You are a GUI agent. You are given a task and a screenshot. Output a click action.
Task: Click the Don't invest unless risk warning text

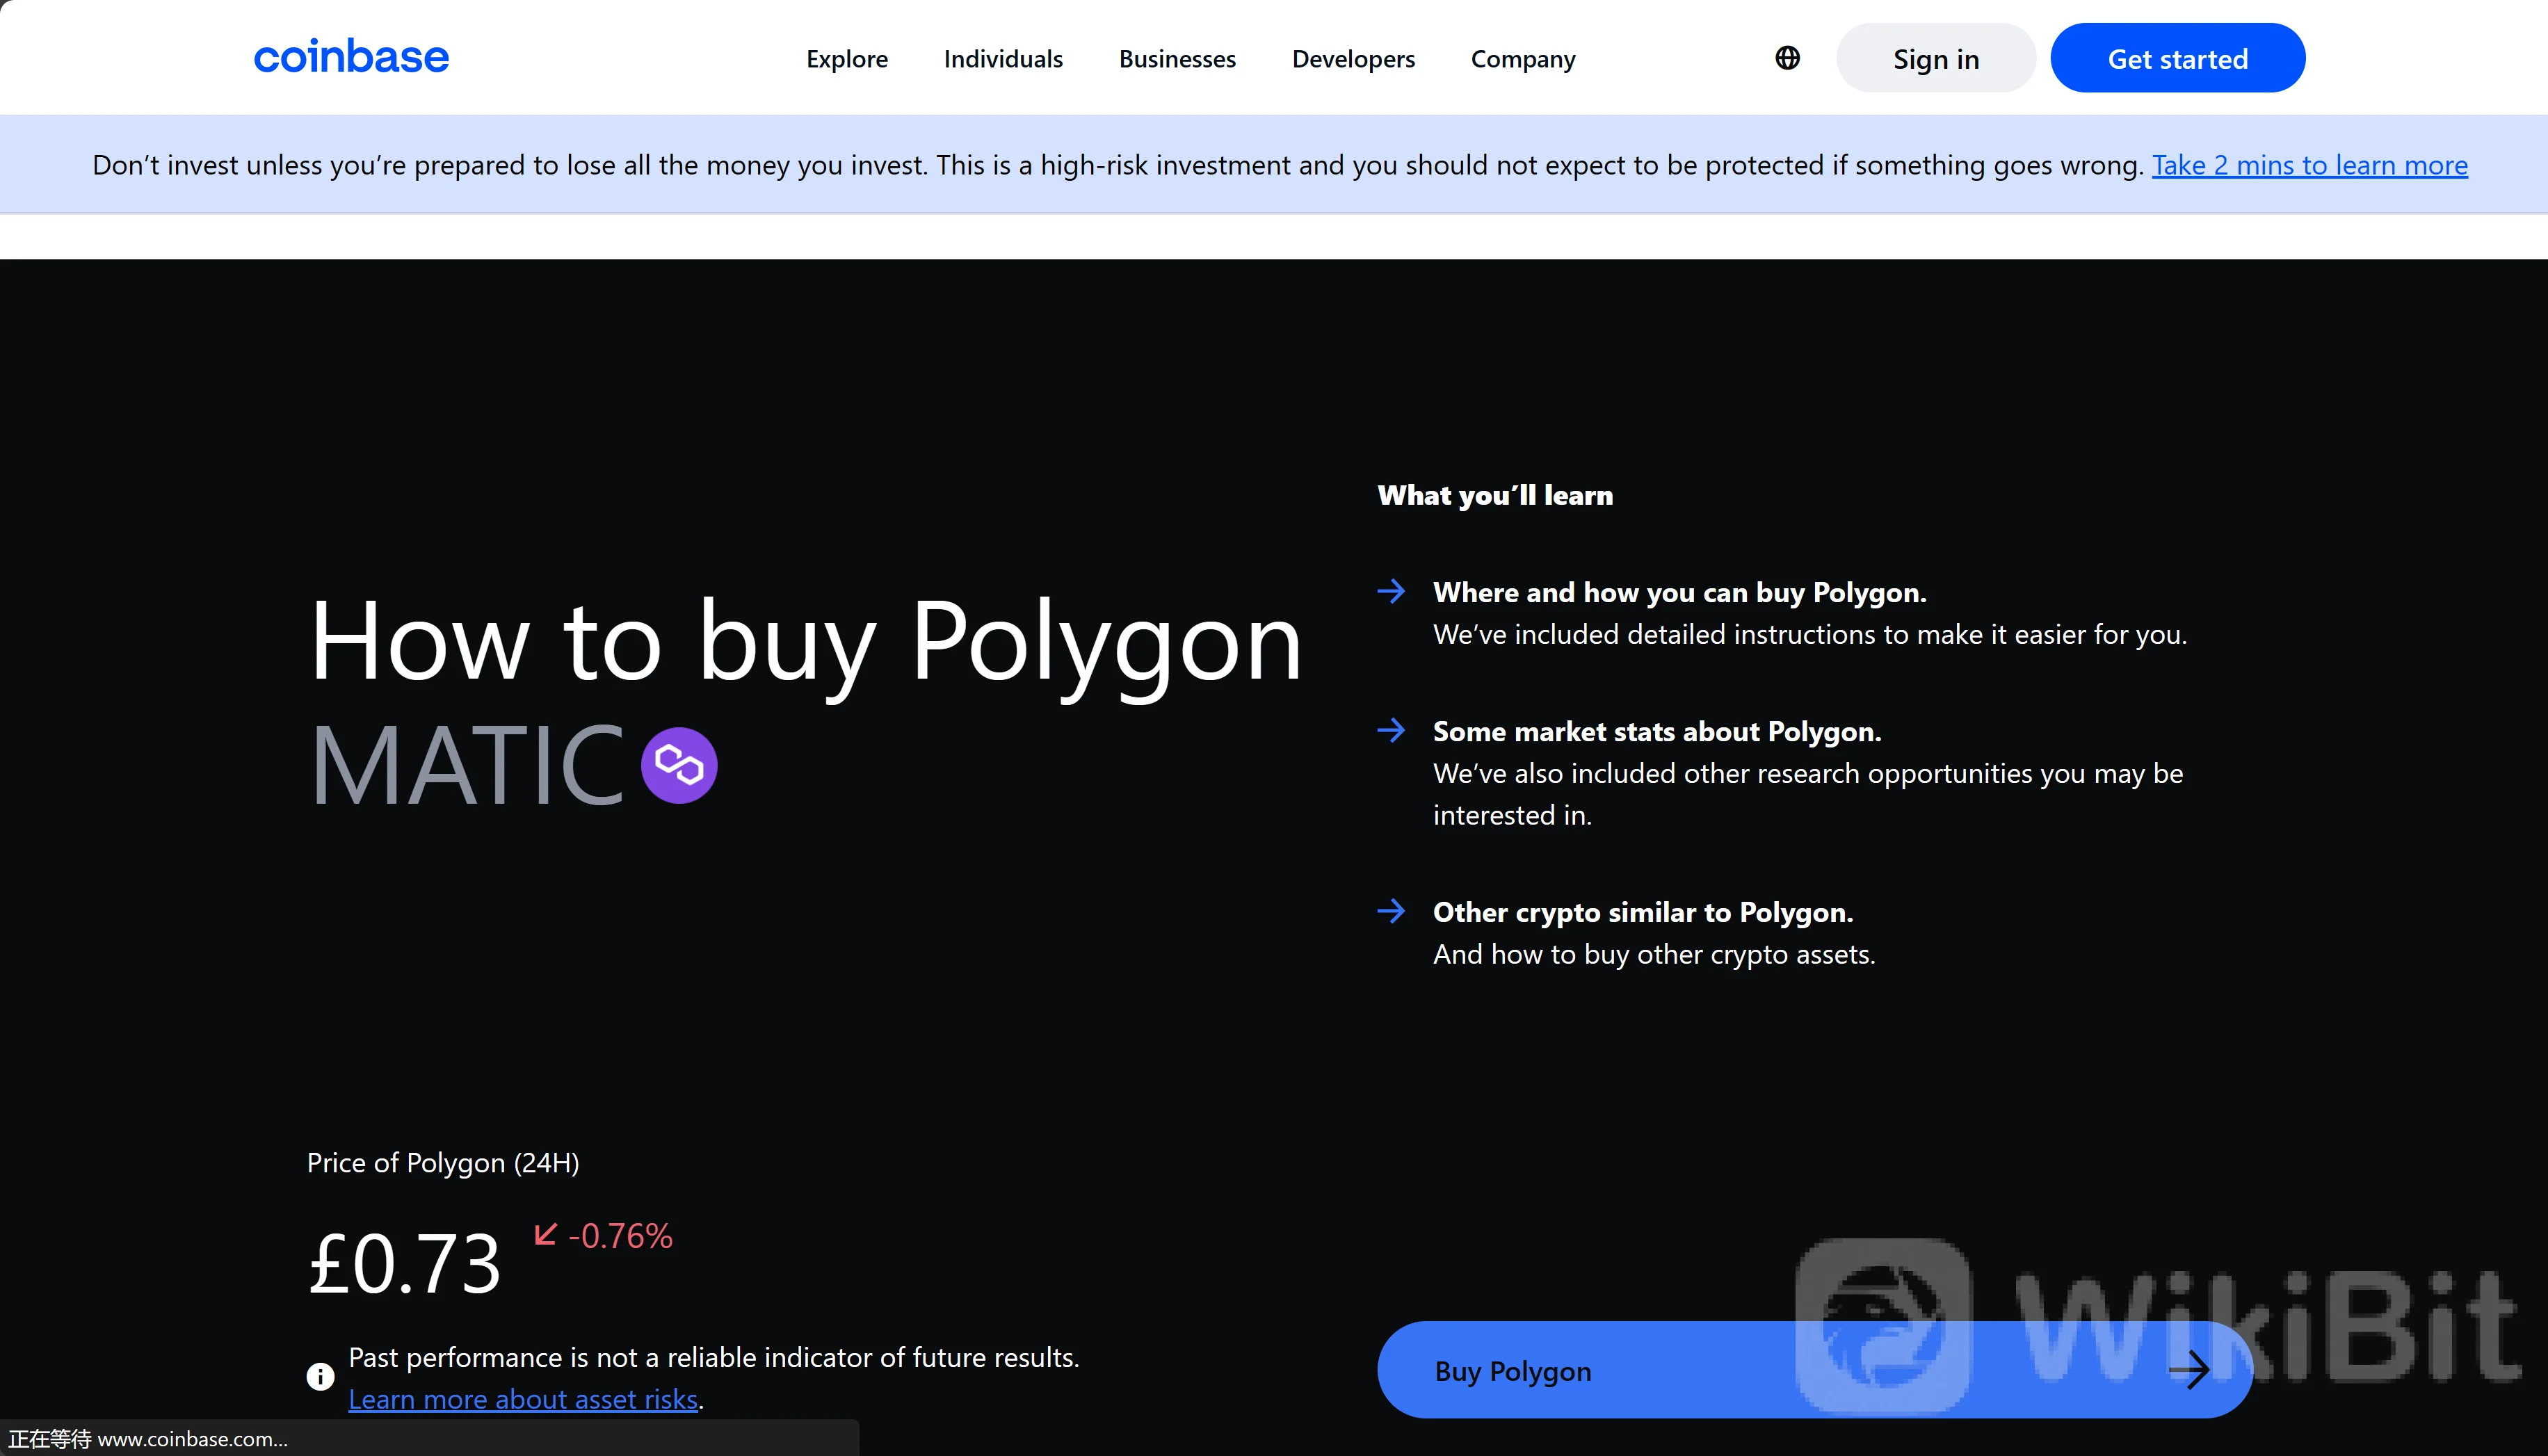(1118, 165)
